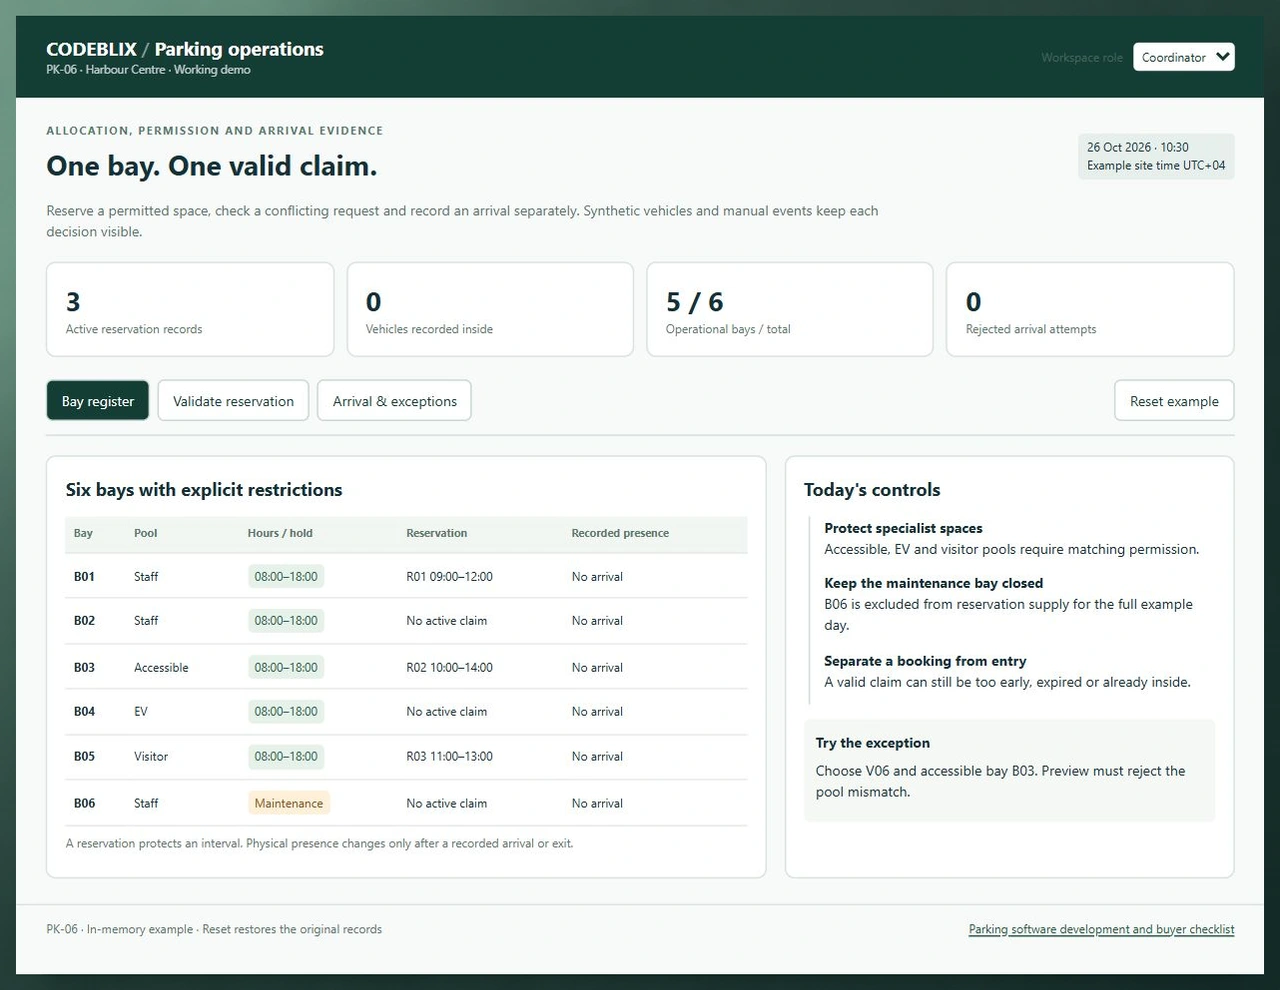The width and height of the screenshot is (1280, 990).
Task: Select the B03 bay cell
Action: tap(84, 668)
